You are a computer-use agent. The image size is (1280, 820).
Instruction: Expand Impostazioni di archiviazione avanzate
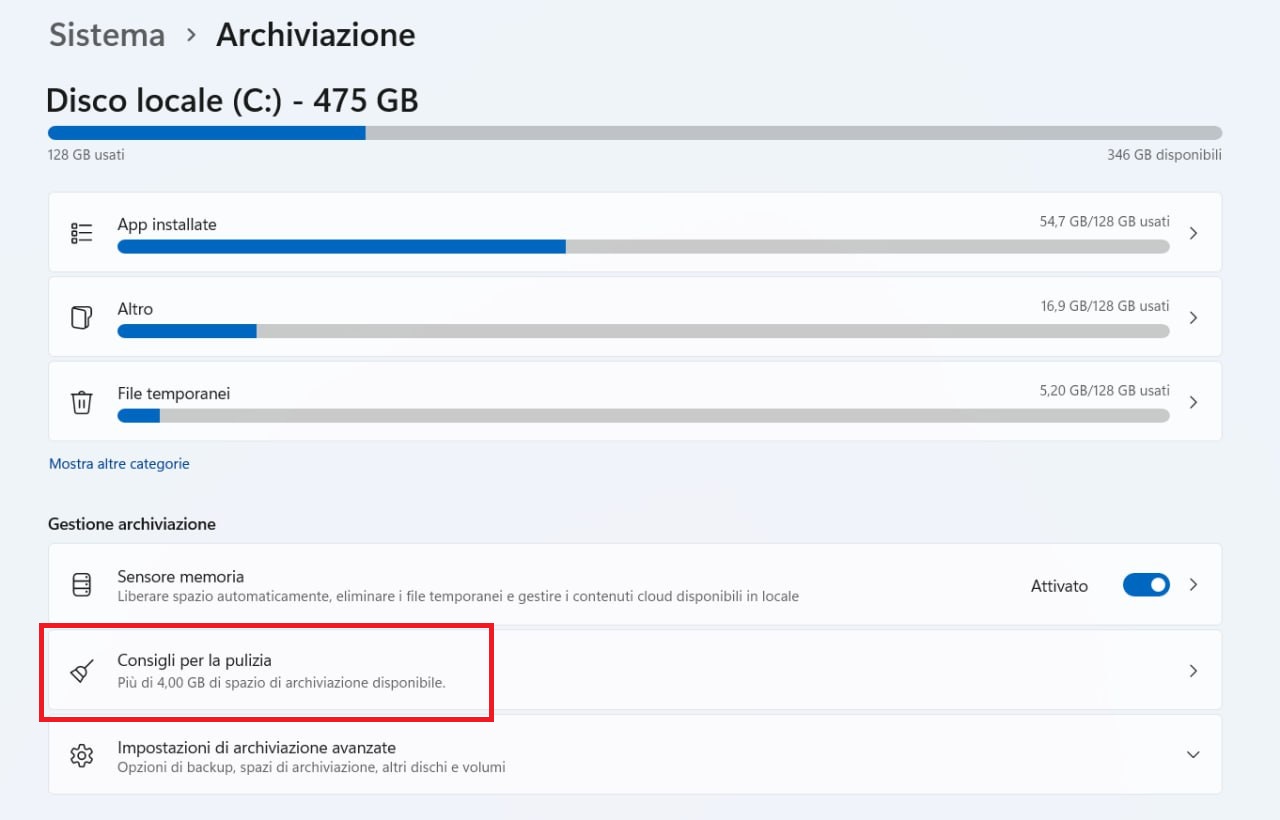click(1193, 755)
